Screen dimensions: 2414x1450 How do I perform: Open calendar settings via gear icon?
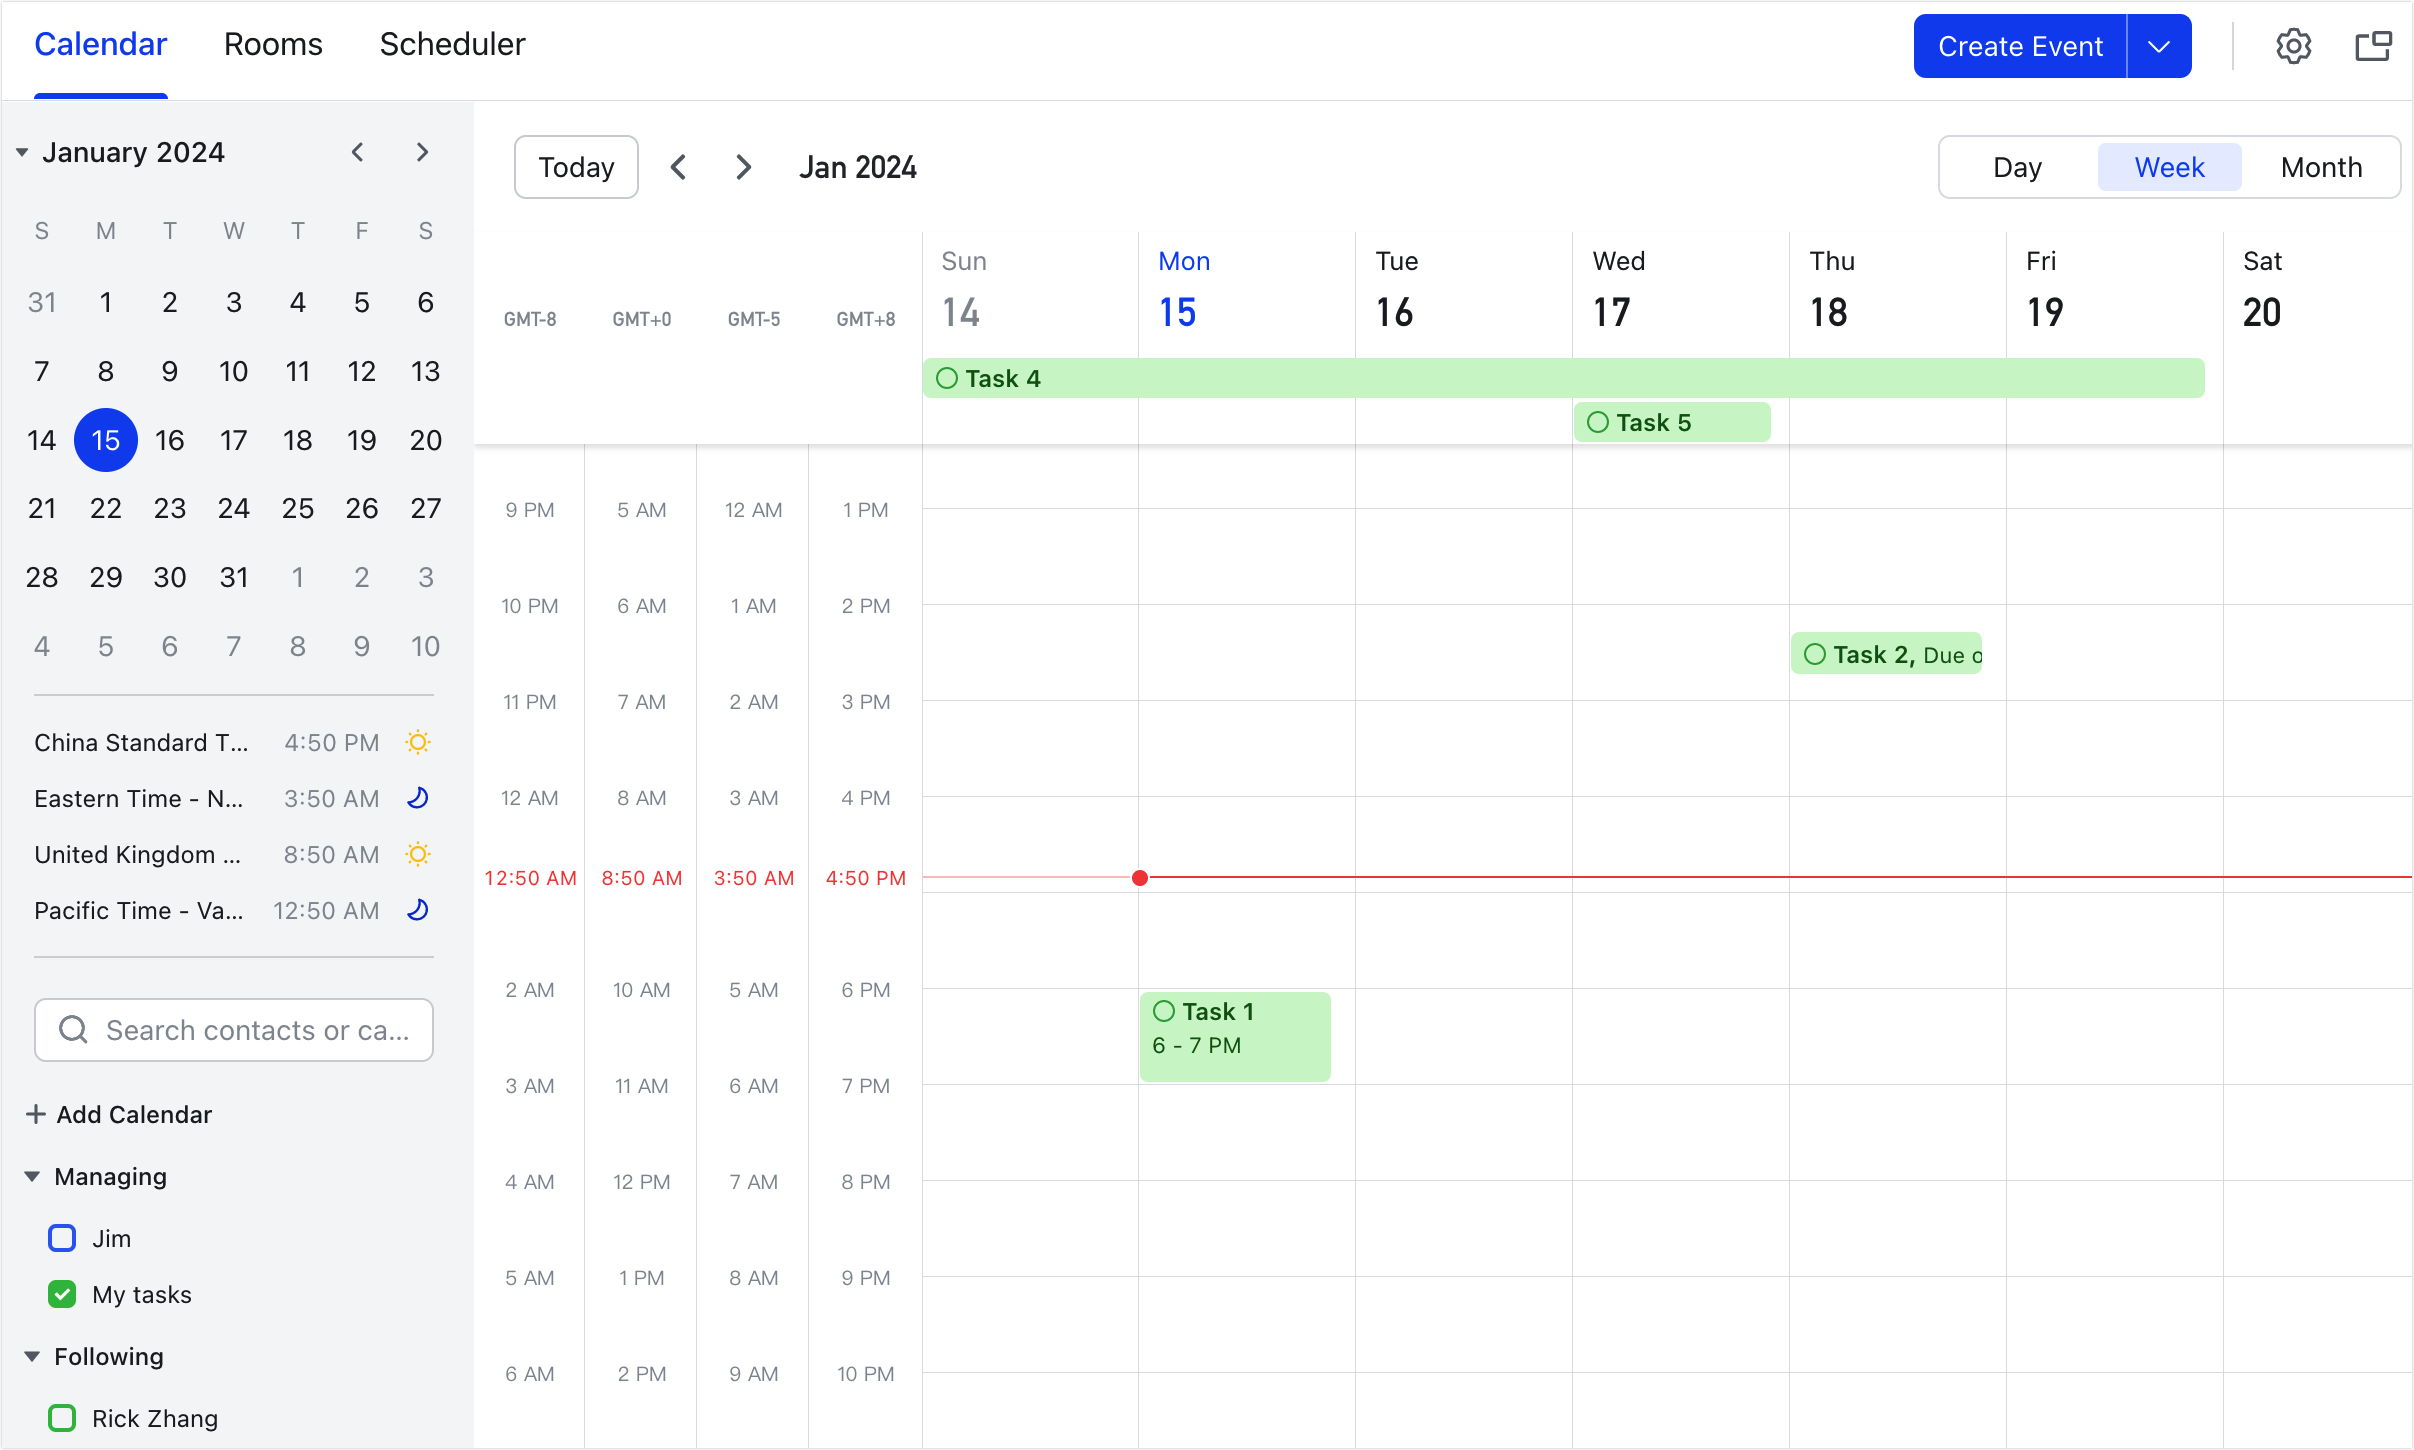(2293, 46)
